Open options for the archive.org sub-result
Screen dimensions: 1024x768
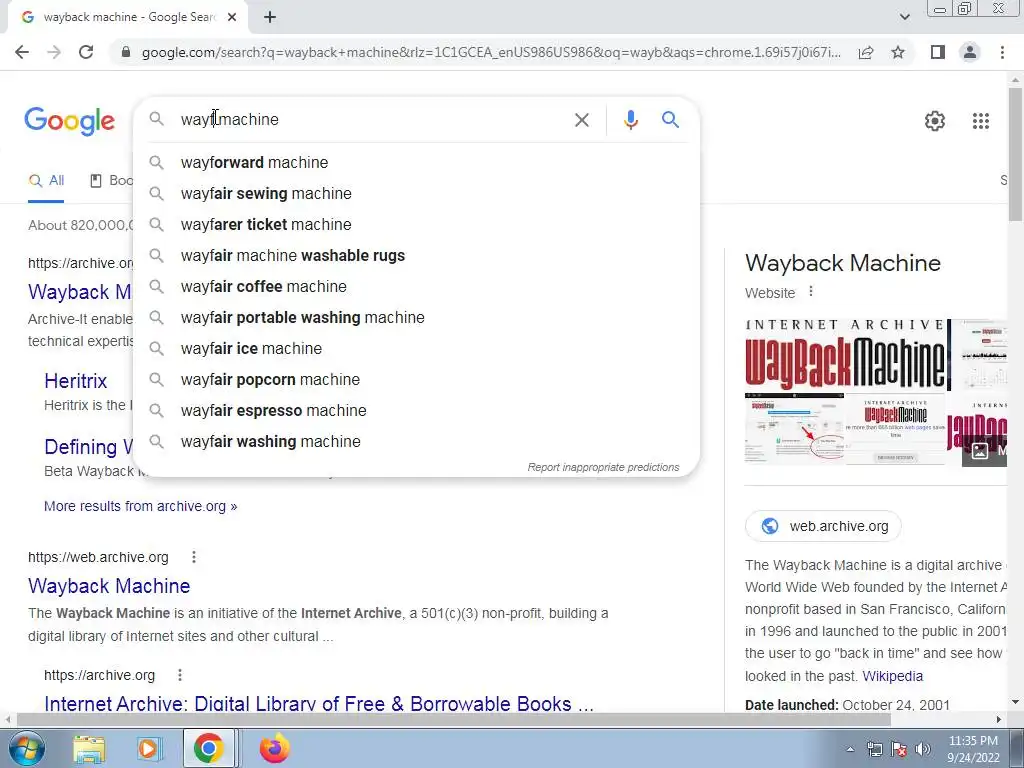[x=180, y=675]
